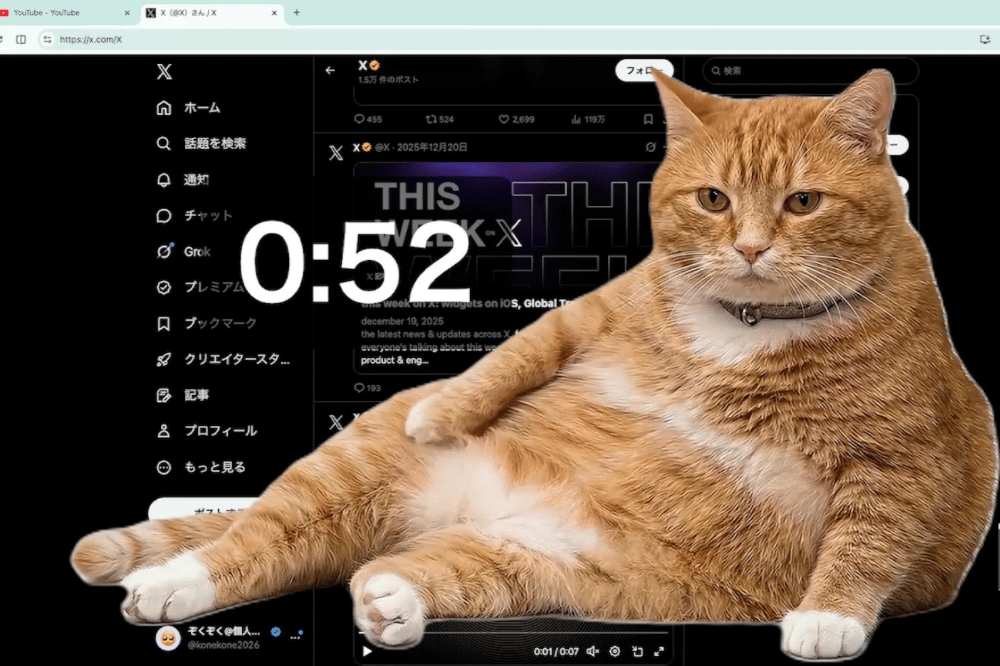This screenshot has width=1000, height=666.
Task: Click the @X handle on the post
Action: tap(382, 147)
